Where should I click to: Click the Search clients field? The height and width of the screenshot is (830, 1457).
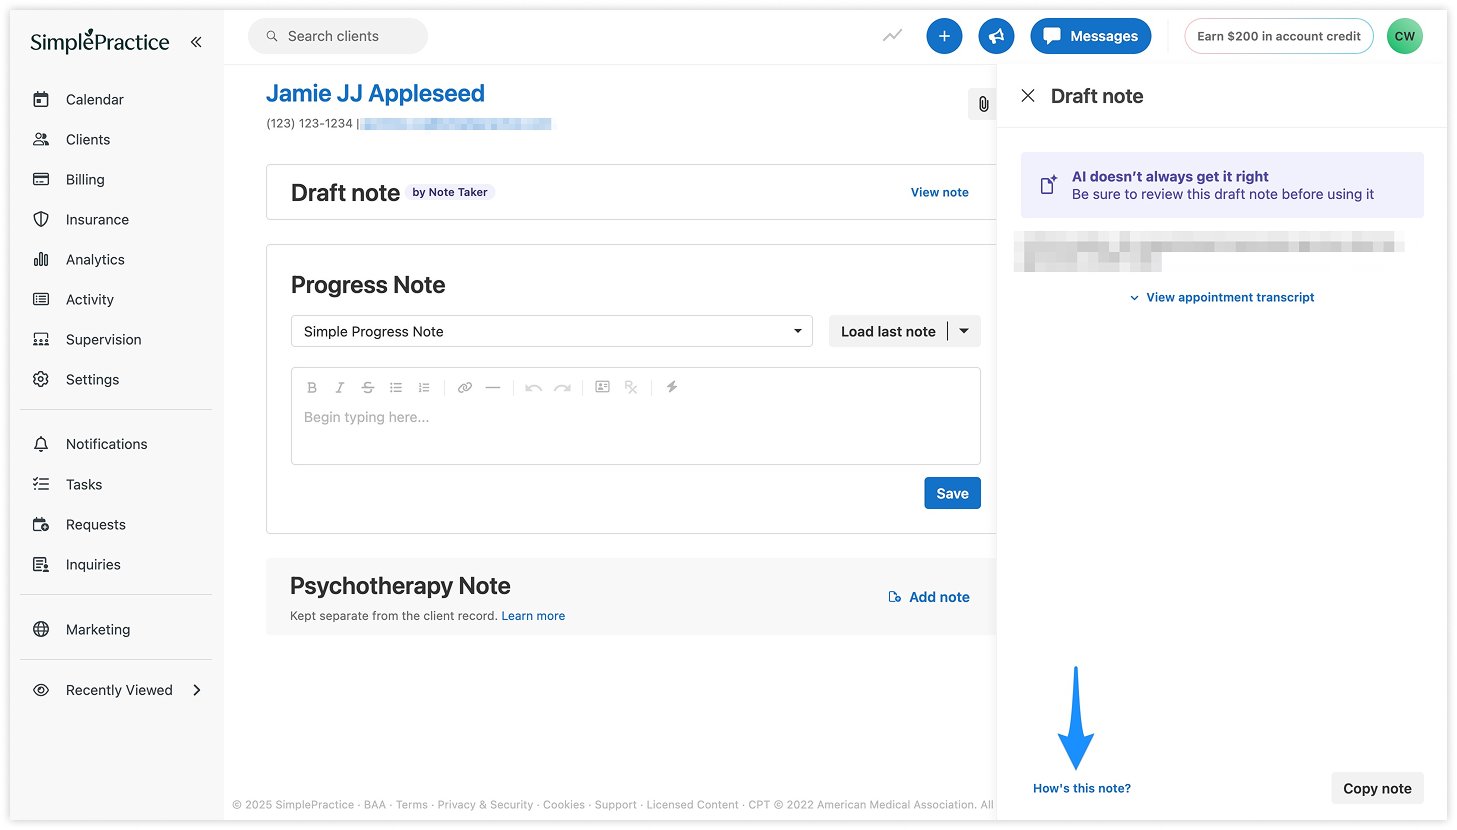[338, 36]
